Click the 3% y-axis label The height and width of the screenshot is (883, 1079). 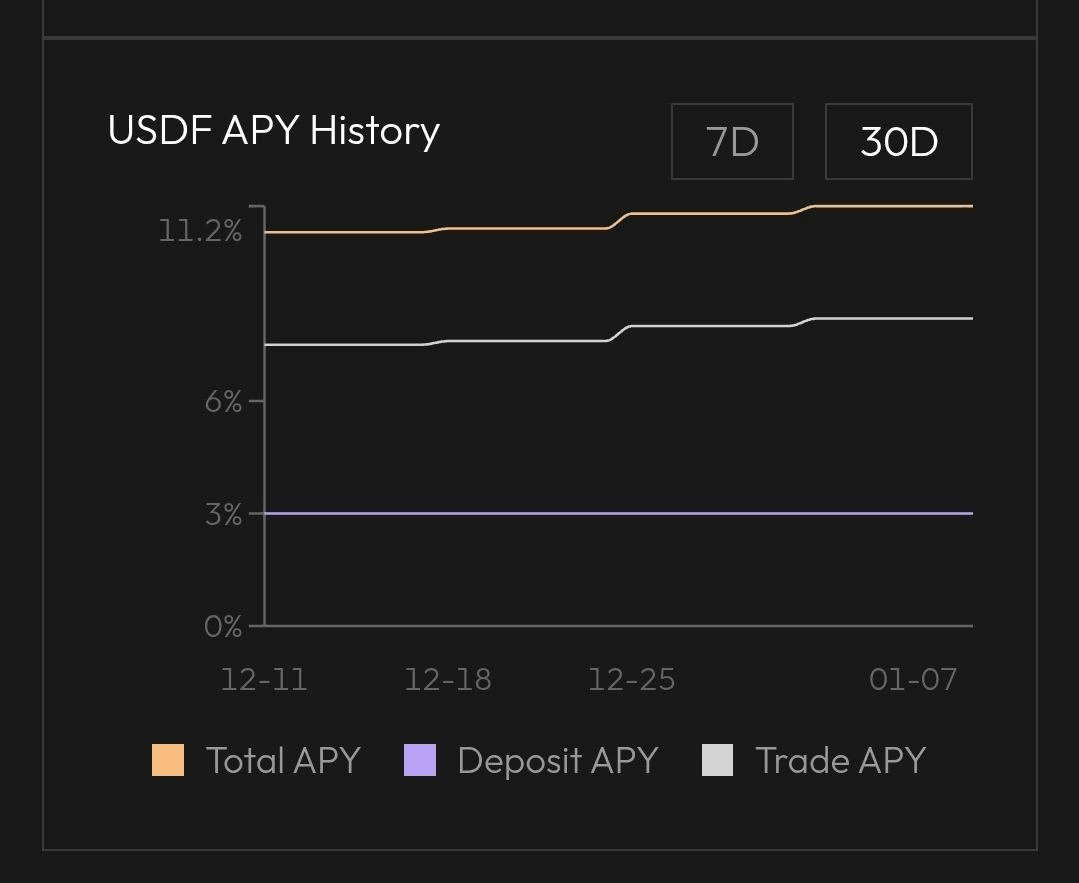[x=223, y=514]
